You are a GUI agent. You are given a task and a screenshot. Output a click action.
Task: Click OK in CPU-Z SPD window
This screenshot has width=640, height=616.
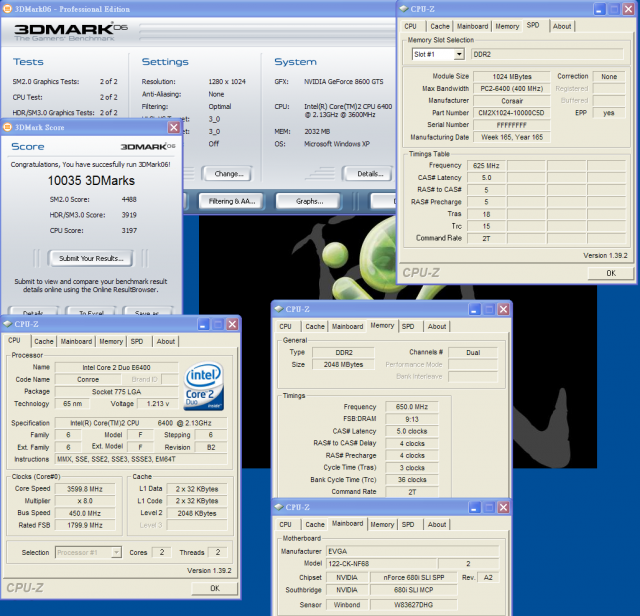(611, 273)
